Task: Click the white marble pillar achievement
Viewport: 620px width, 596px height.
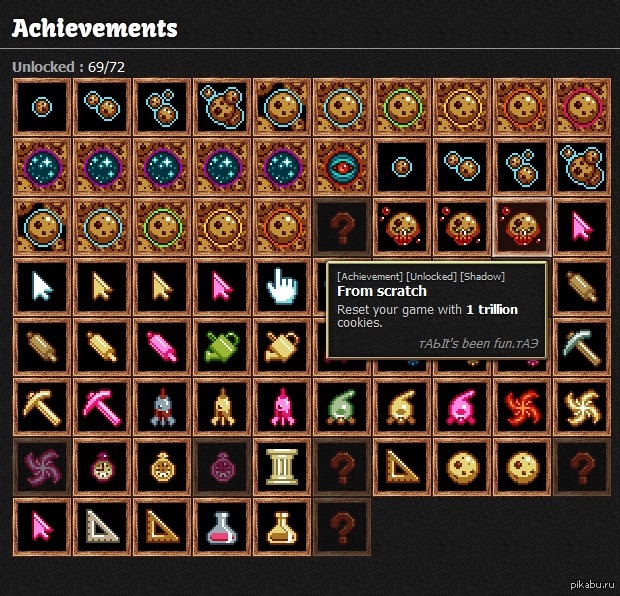Action: tap(282, 467)
